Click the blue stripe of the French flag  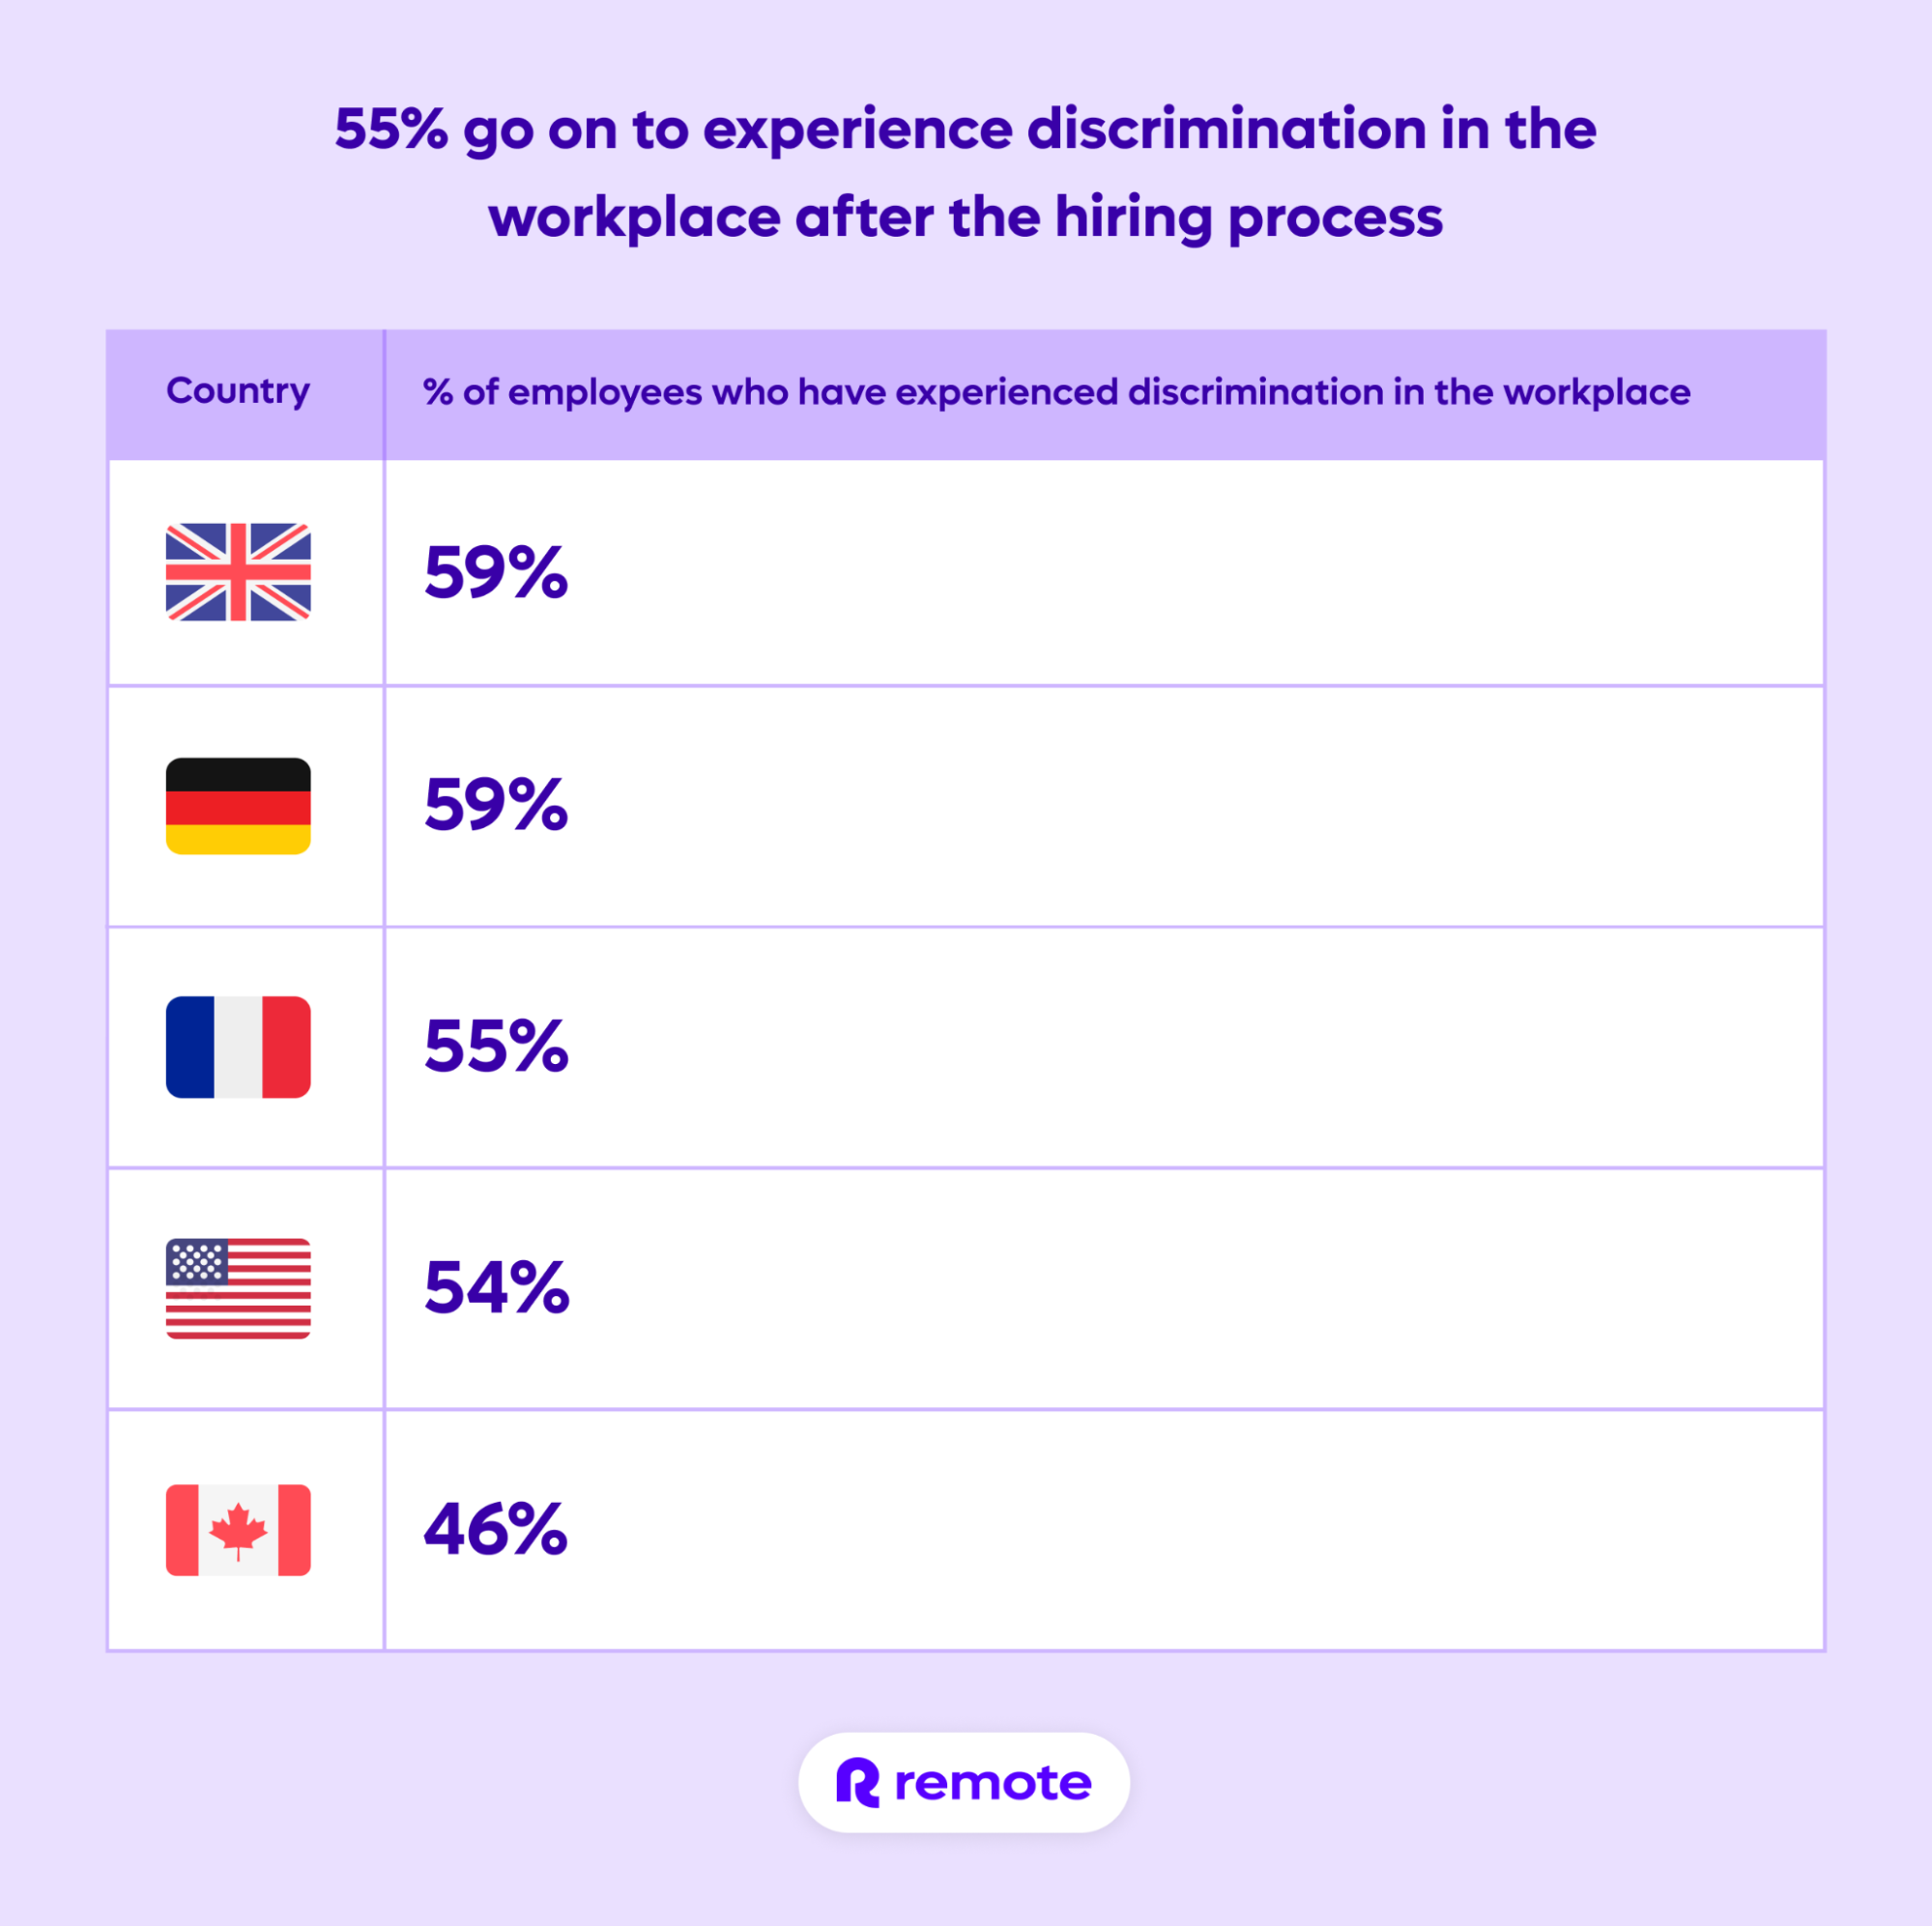click(190, 1047)
